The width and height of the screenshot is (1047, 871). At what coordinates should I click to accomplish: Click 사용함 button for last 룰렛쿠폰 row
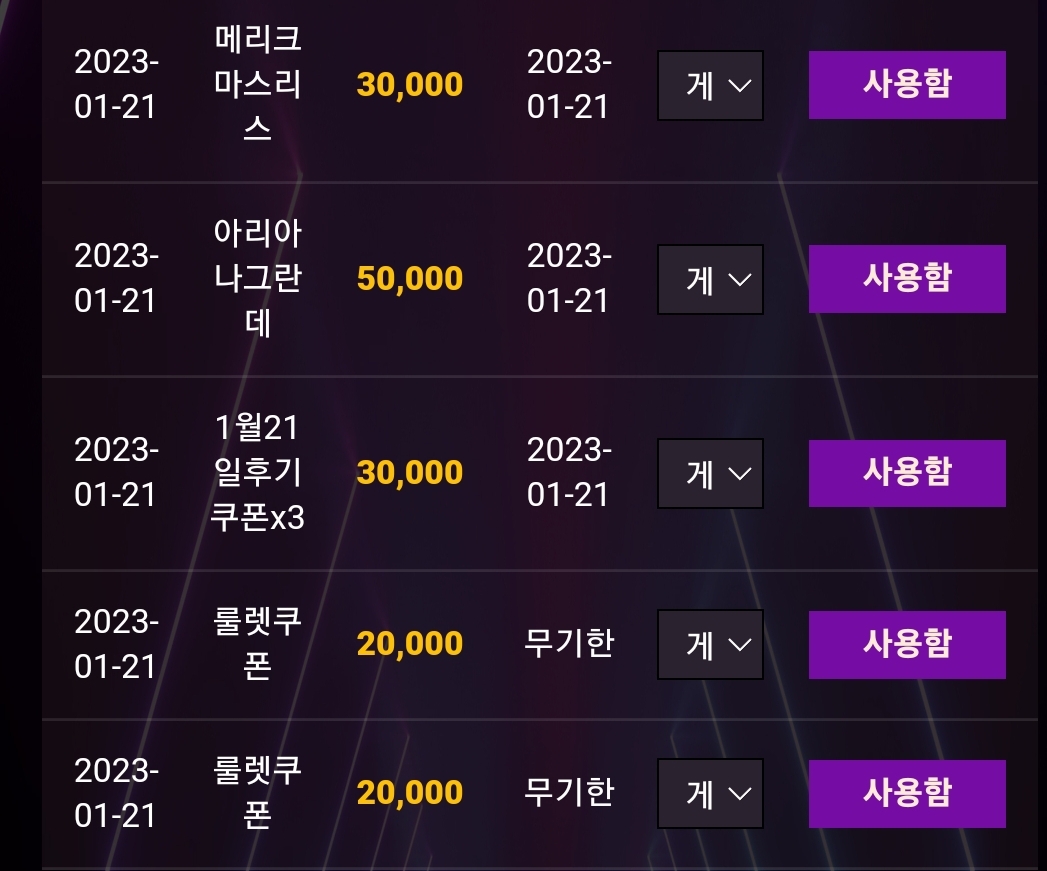coord(907,794)
